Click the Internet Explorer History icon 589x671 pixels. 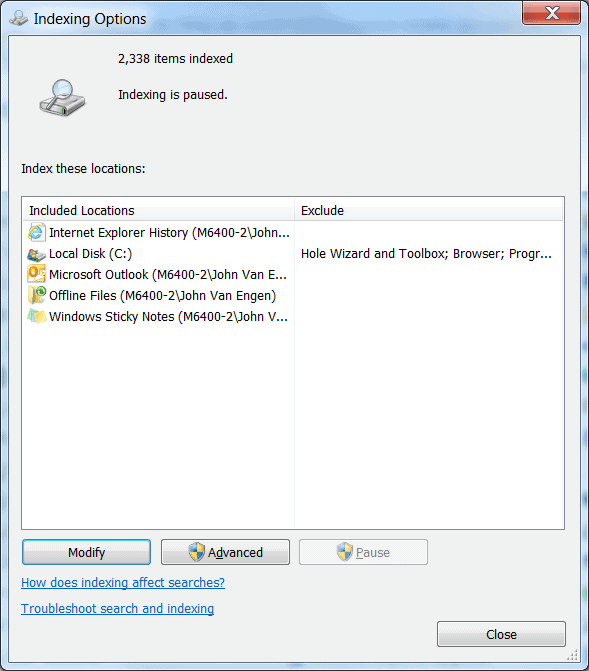(x=36, y=232)
